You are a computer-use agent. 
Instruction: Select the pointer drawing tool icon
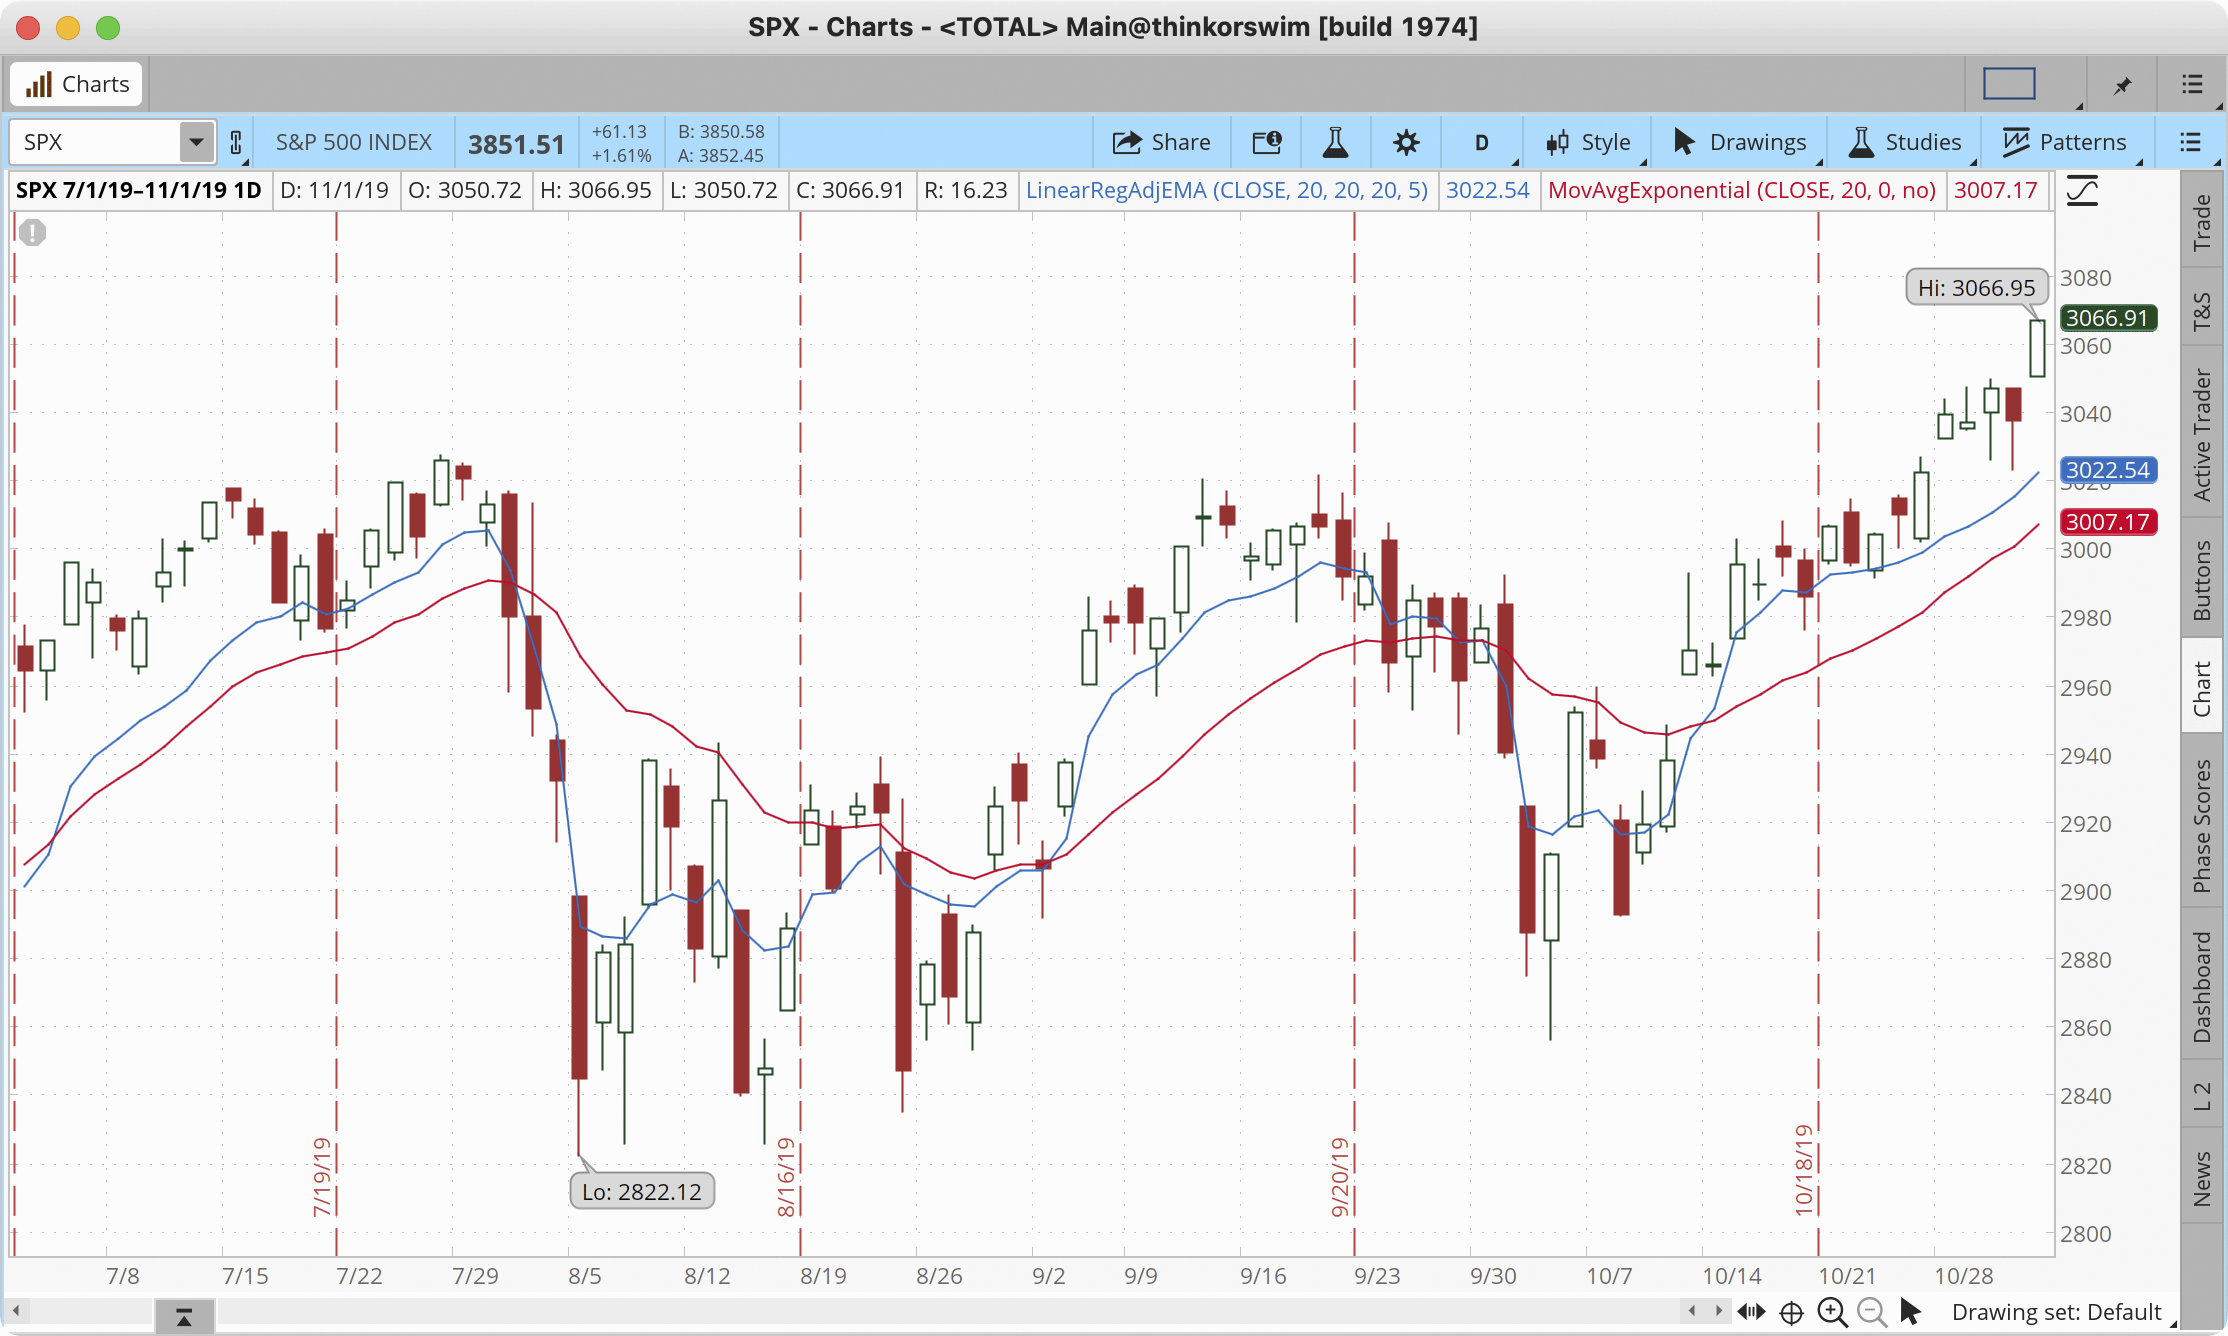coord(1911,1311)
